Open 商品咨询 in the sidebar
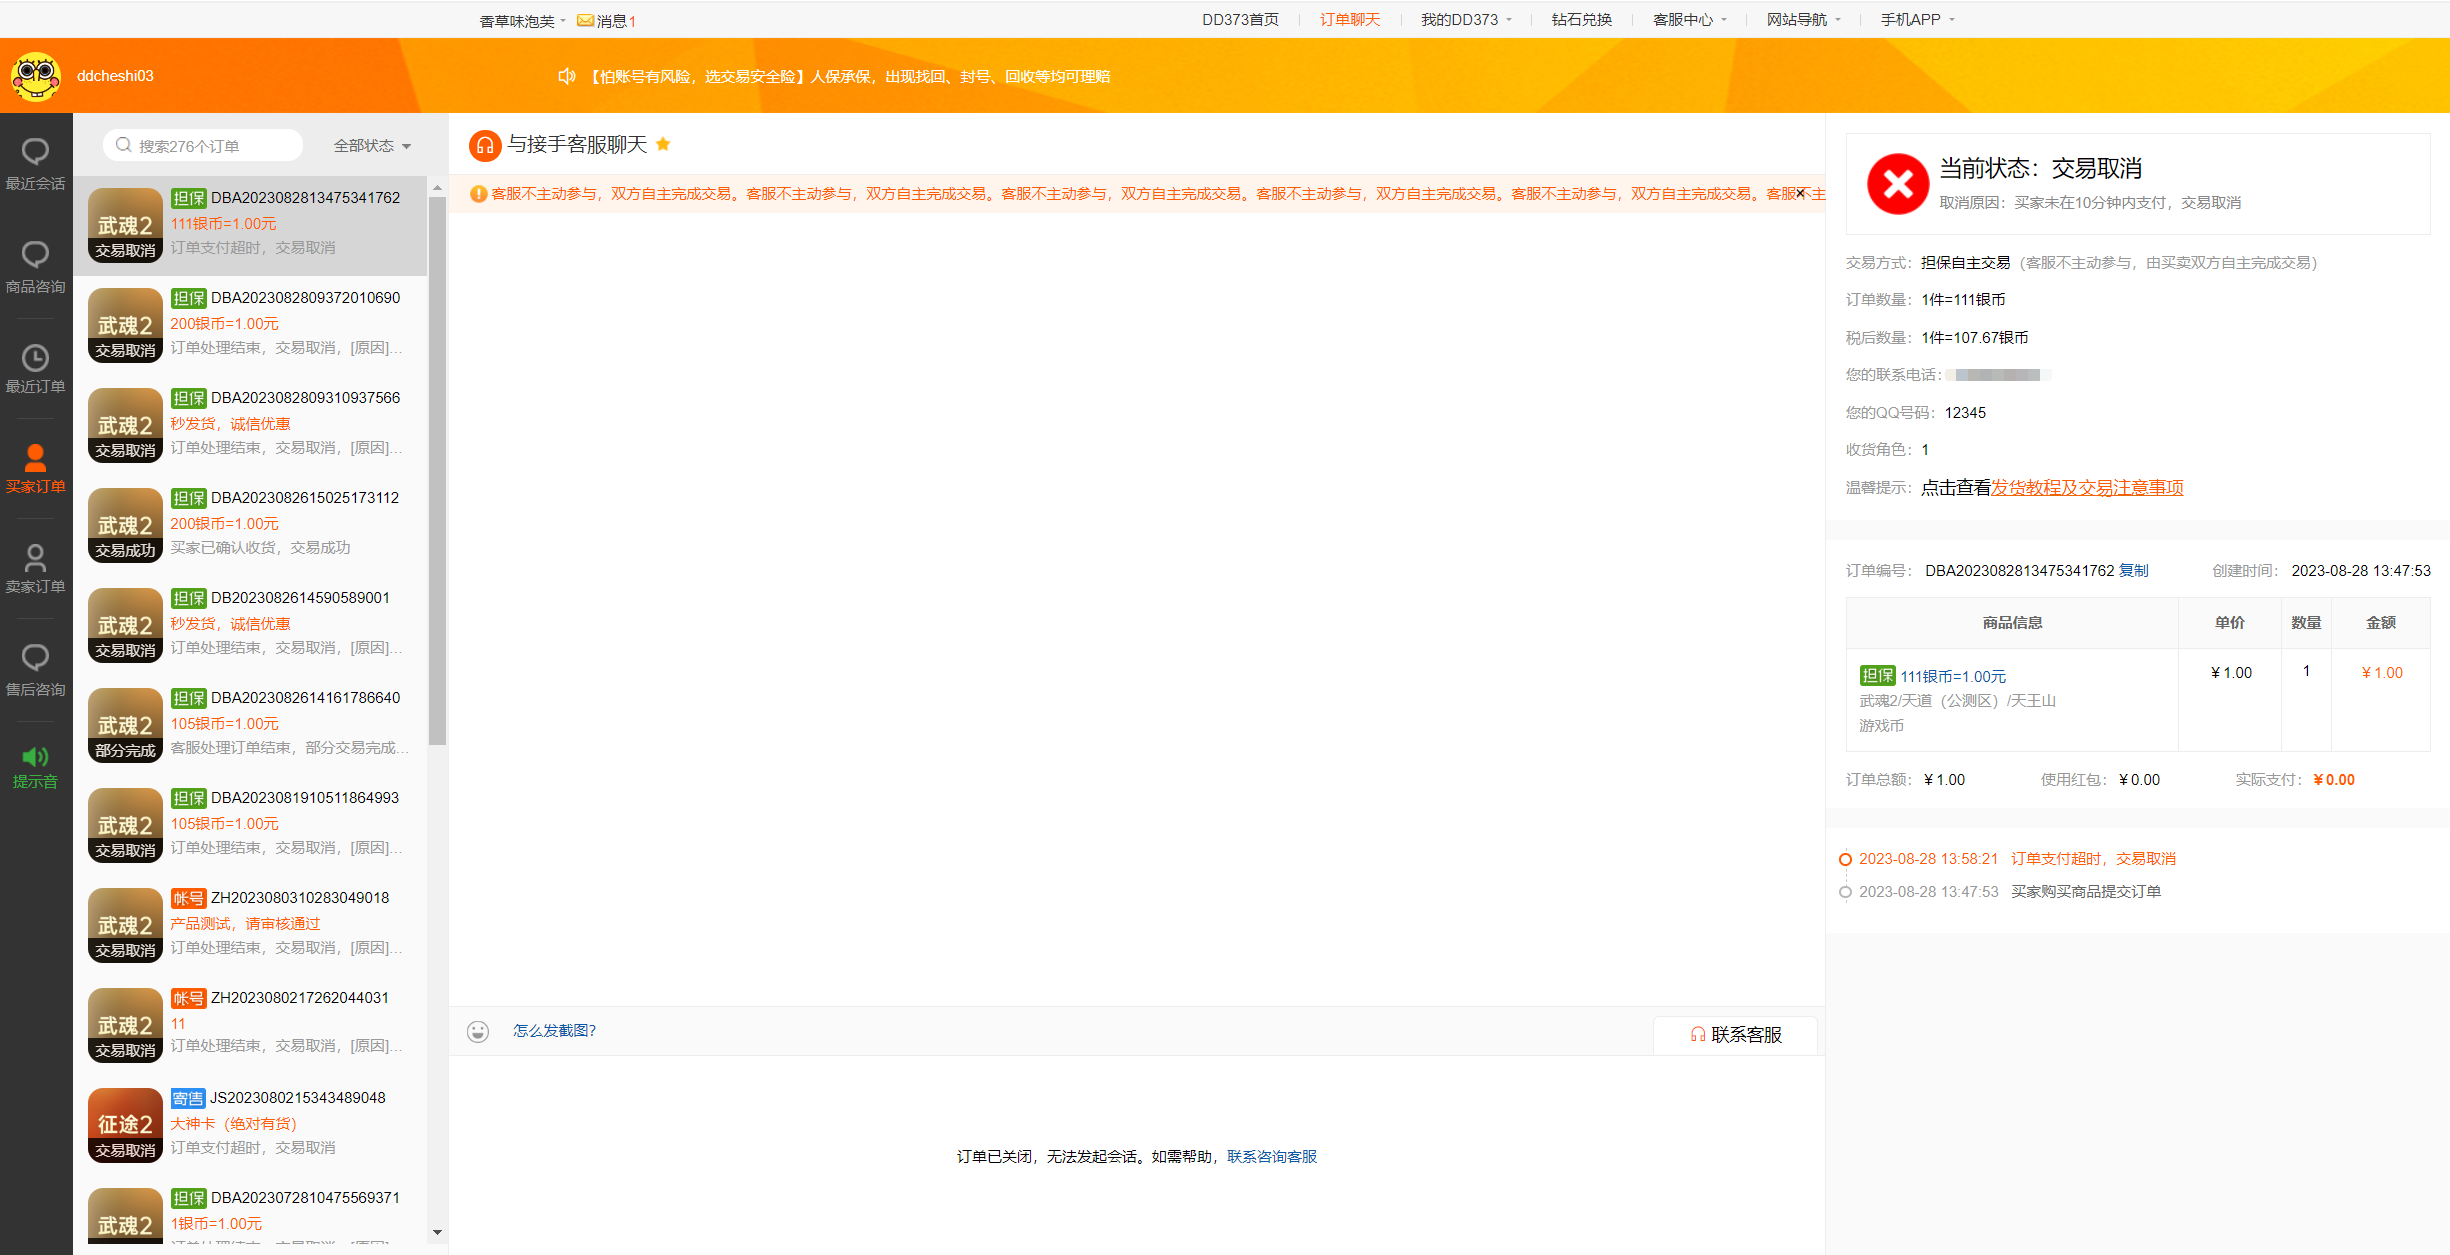Image resolution: width=2450 pixels, height=1255 pixels. point(35,267)
